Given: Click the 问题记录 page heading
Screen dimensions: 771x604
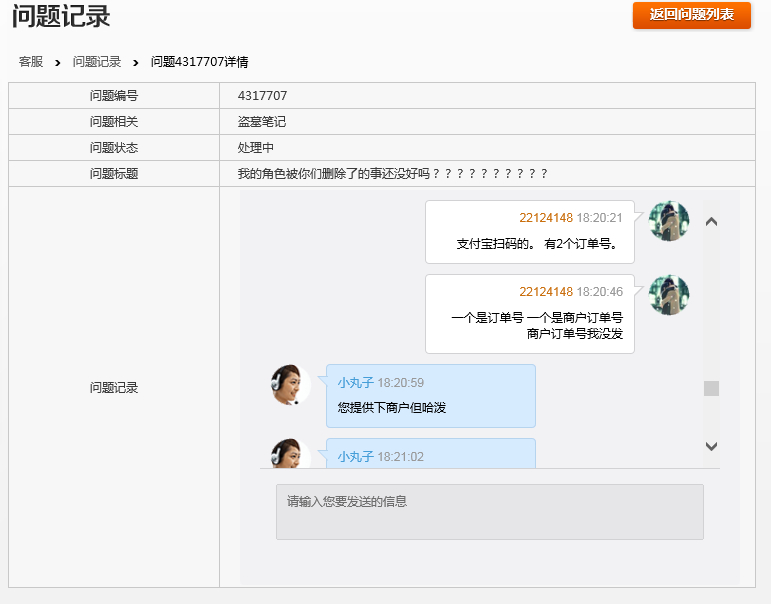Looking at the screenshot, I should [x=61, y=16].
